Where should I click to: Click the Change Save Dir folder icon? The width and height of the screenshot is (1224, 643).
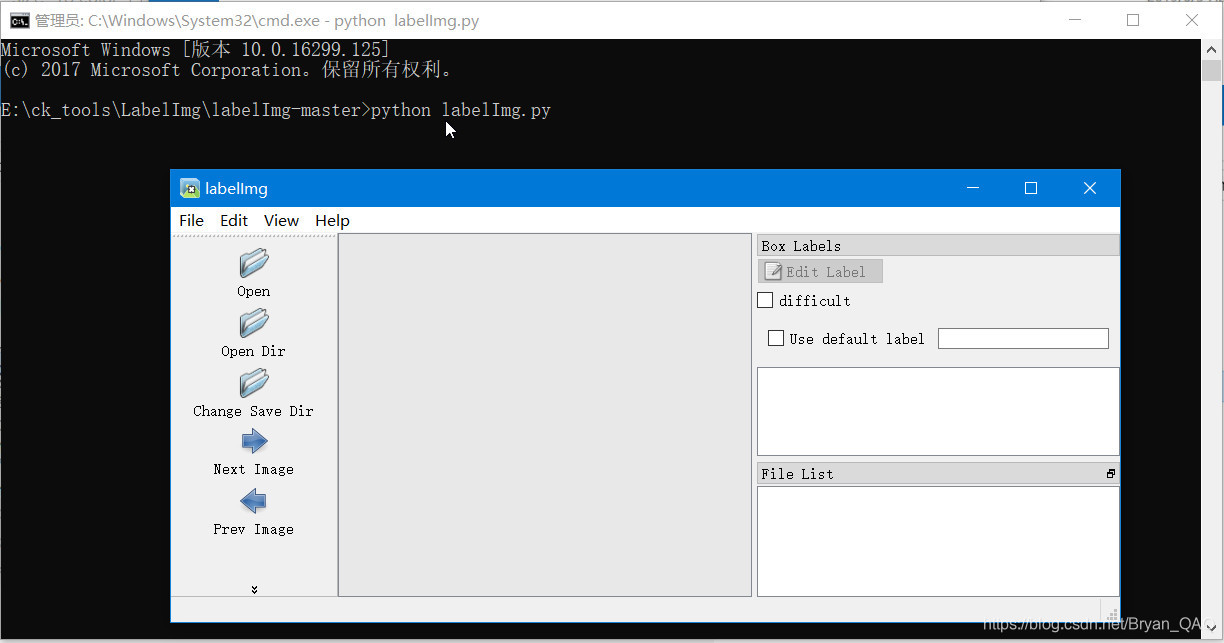tap(254, 384)
